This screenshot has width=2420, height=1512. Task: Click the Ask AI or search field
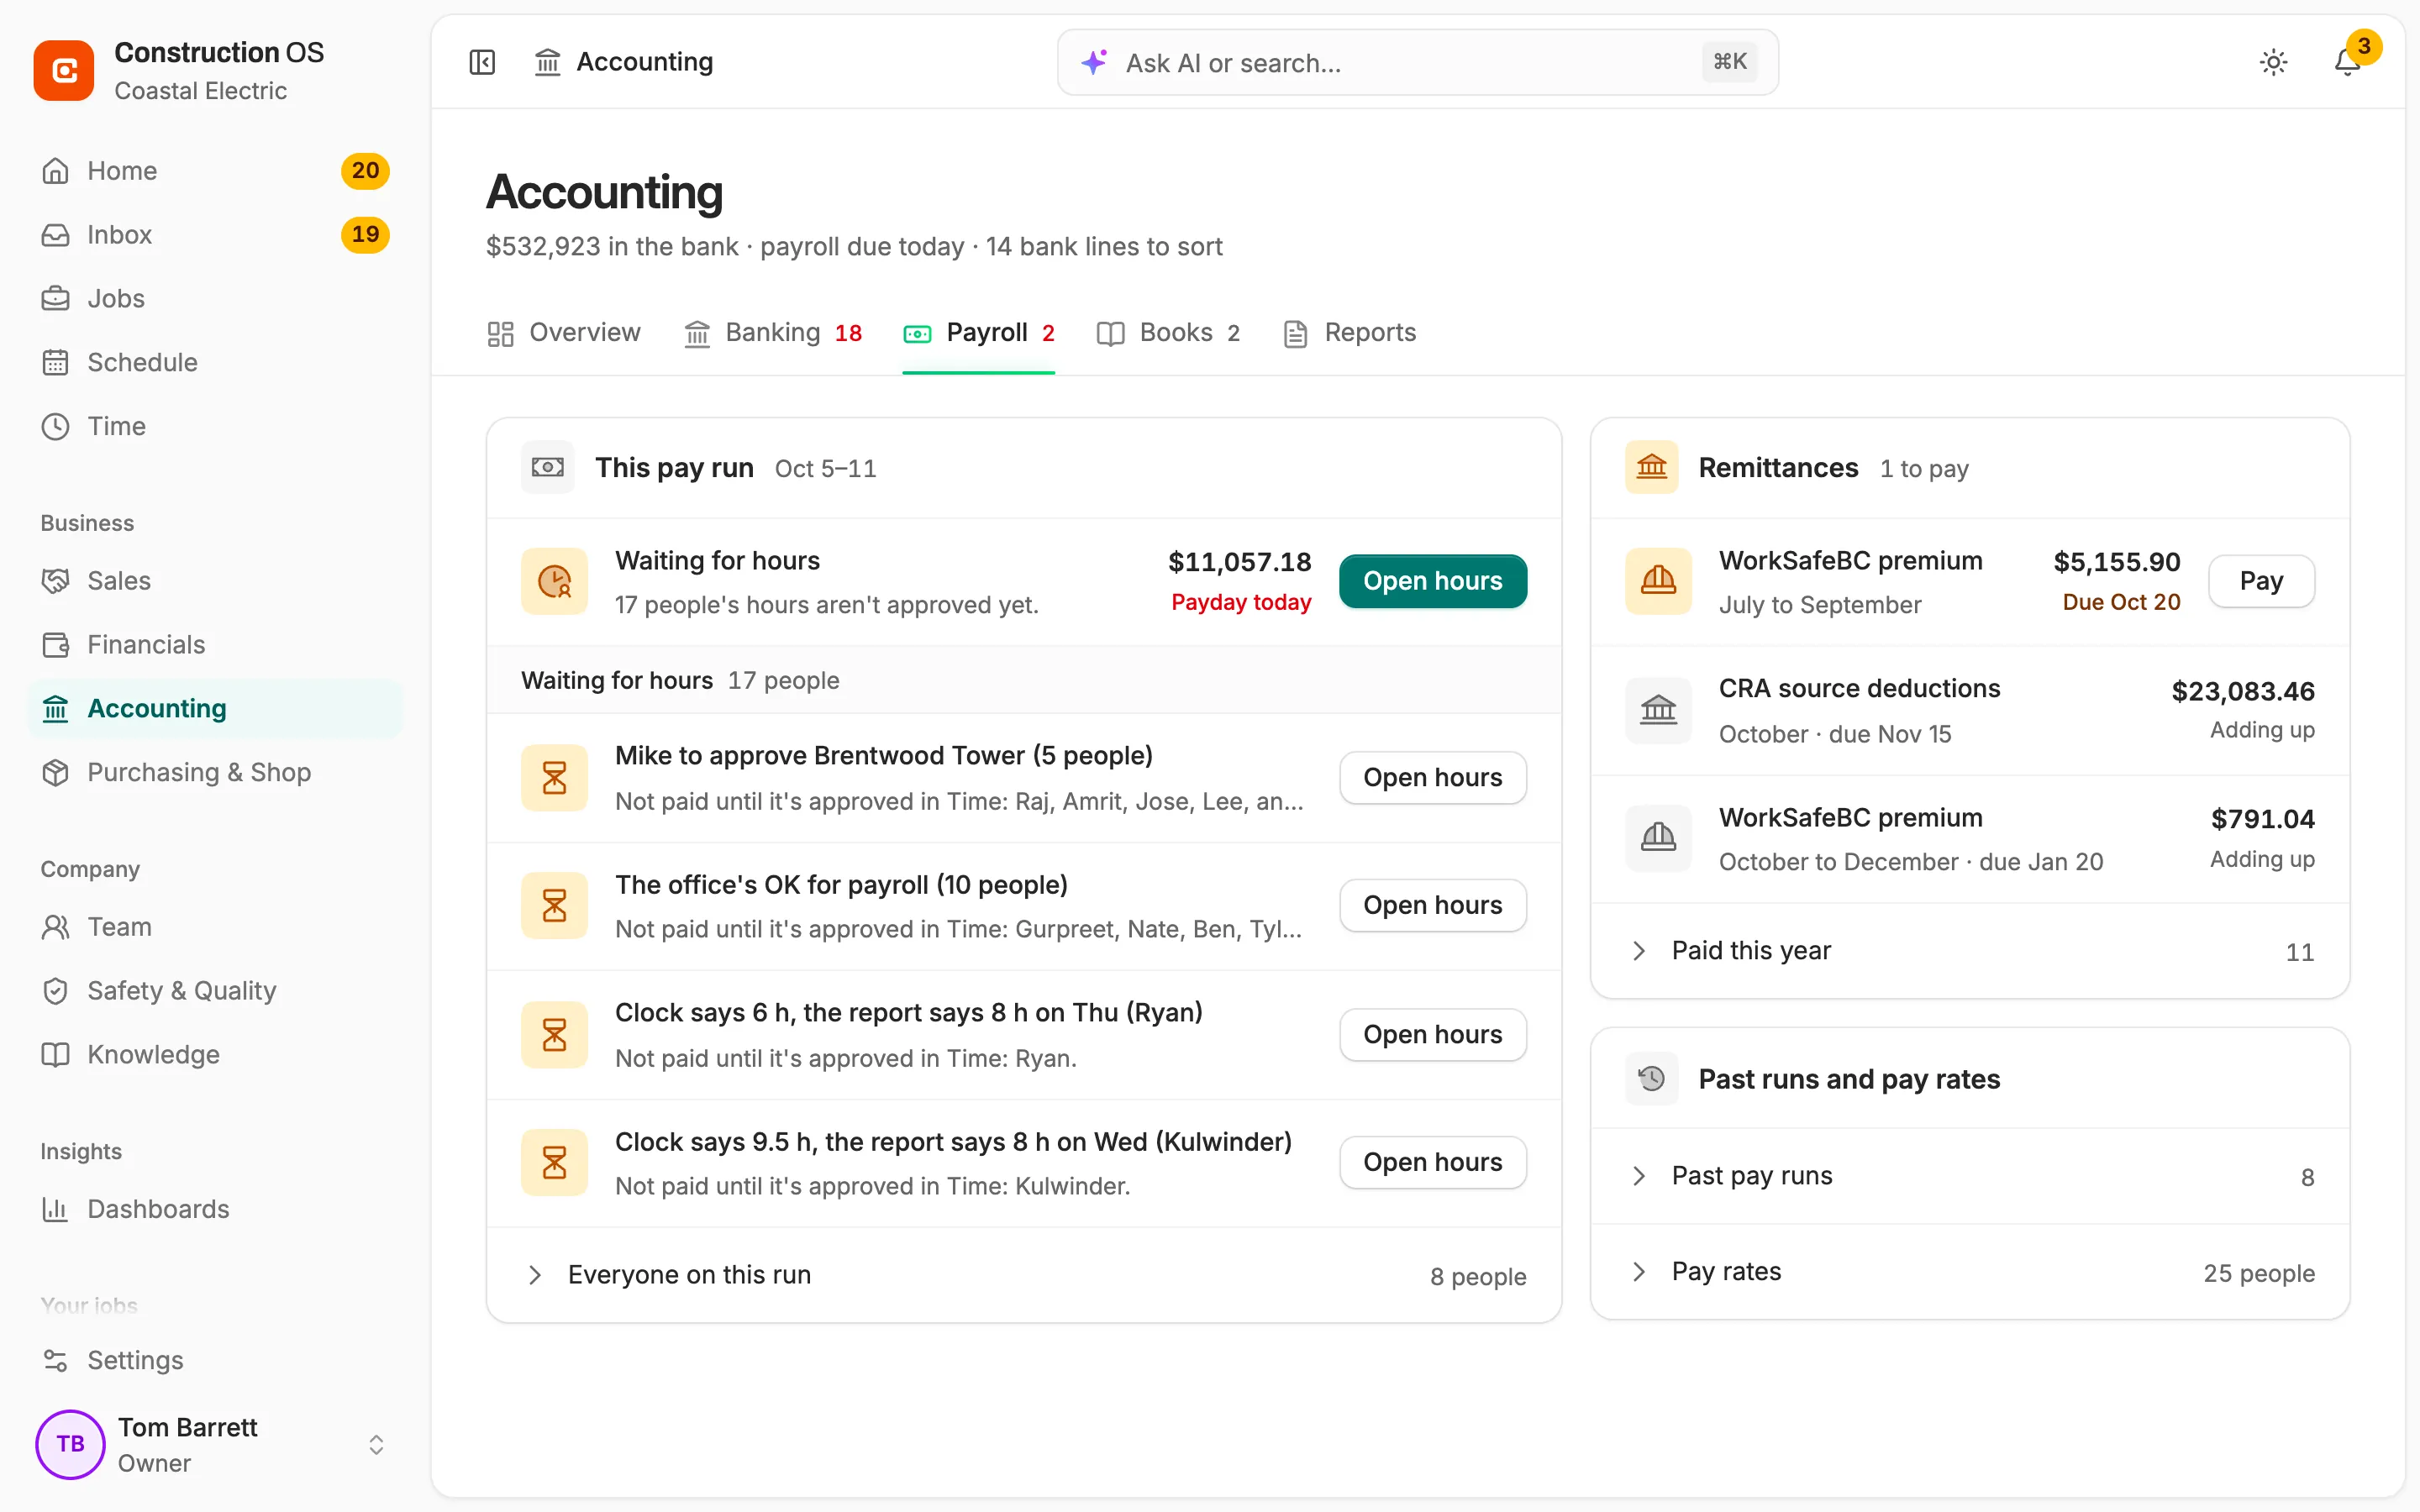click(1417, 62)
